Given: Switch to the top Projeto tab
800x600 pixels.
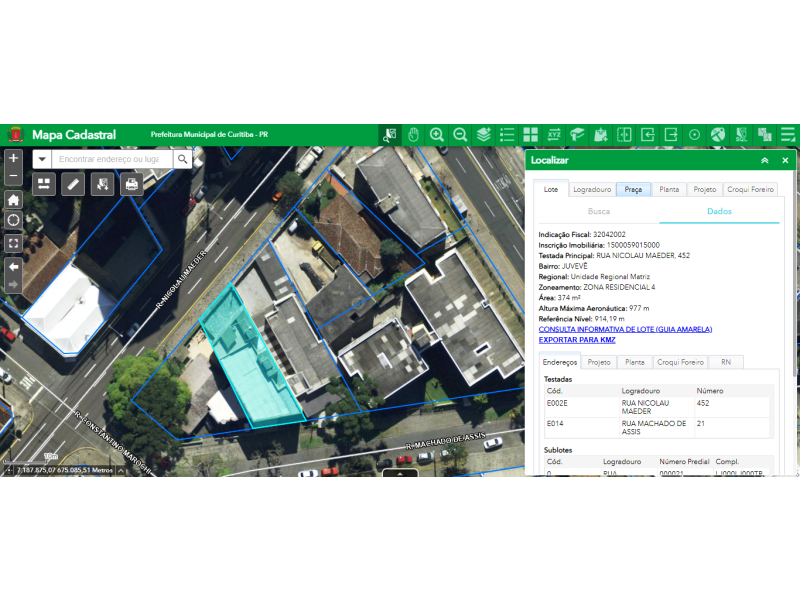Looking at the screenshot, I should (x=705, y=189).
